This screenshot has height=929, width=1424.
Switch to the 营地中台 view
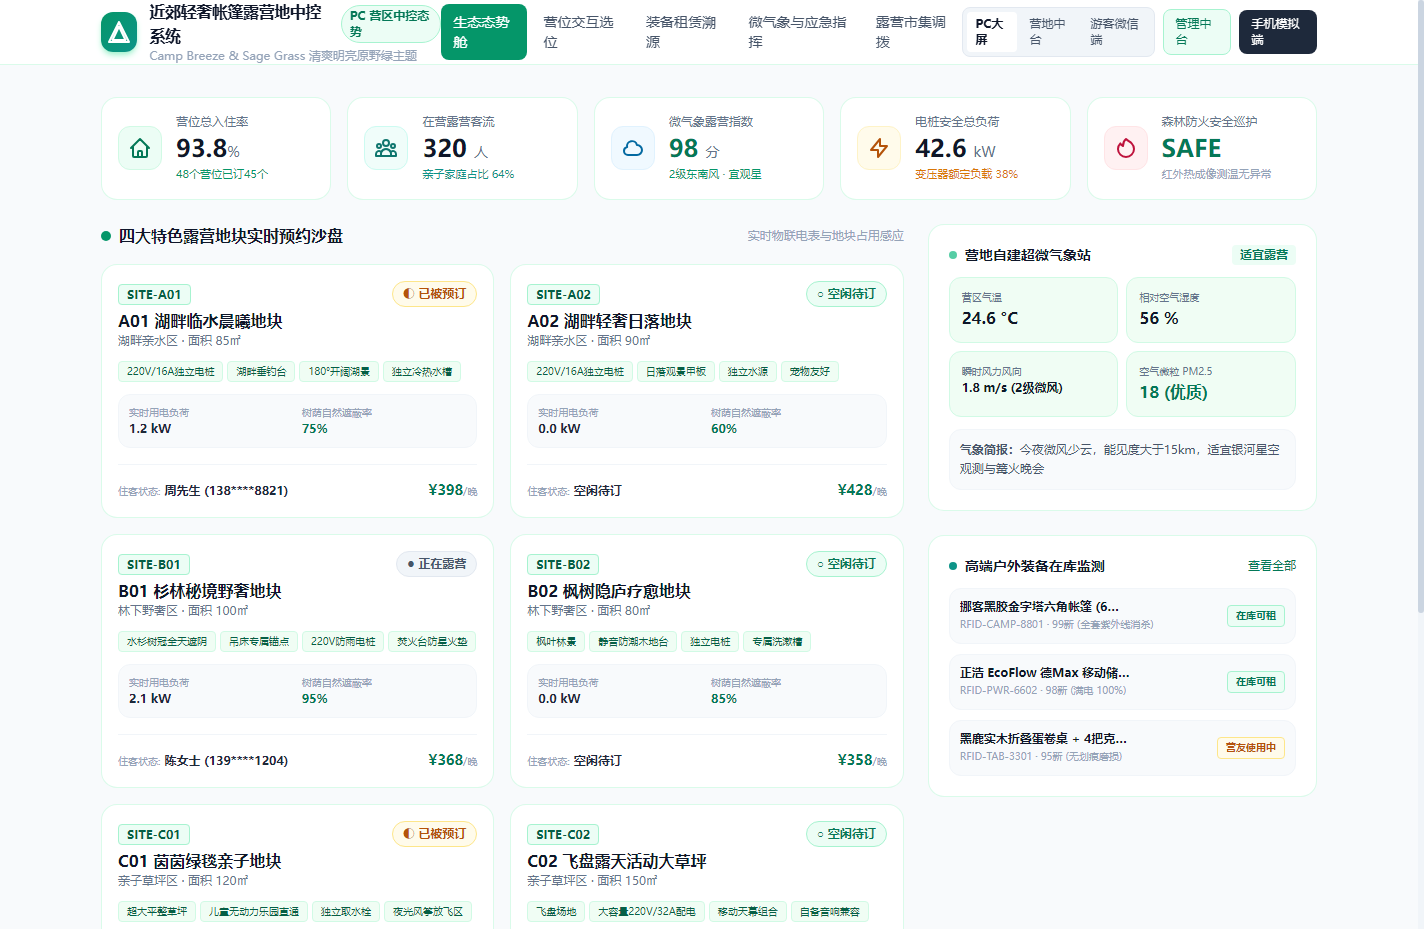pyautogui.click(x=1048, y=32)
